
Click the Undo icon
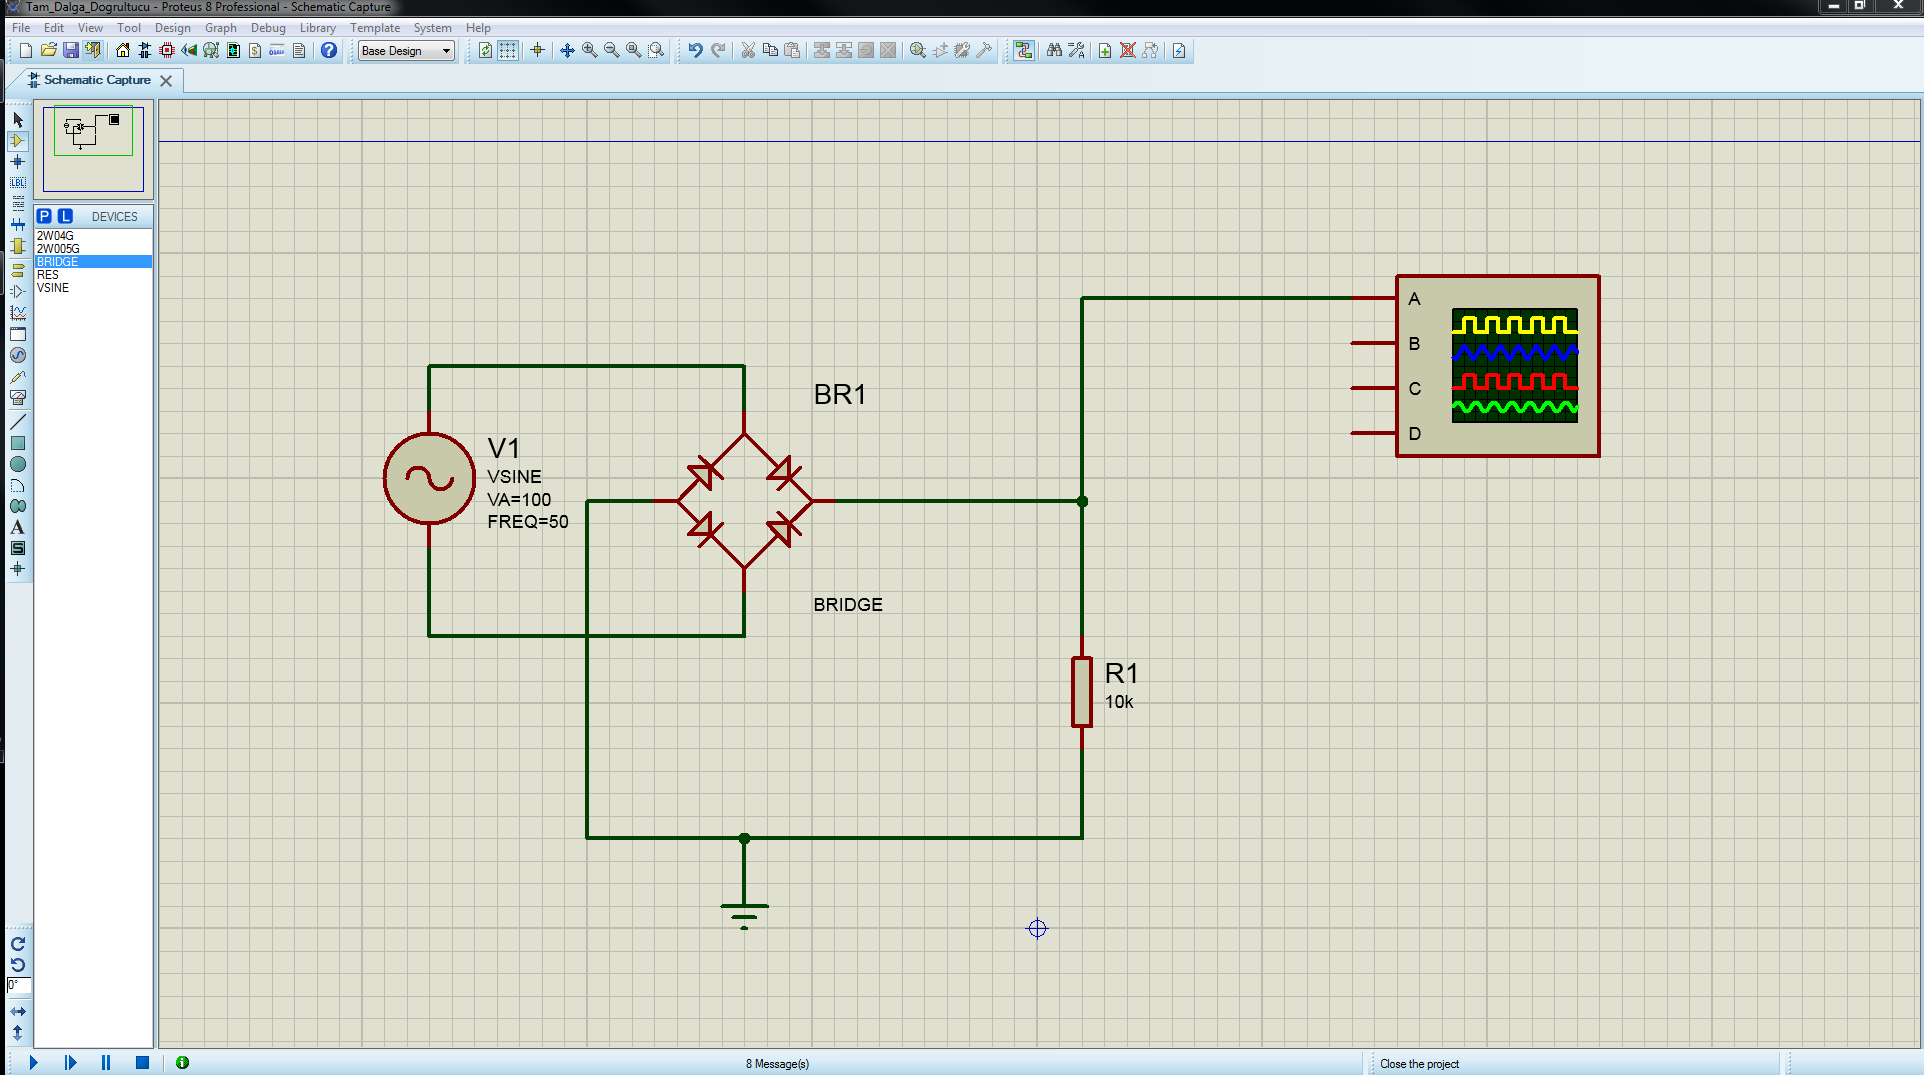click(695, 50)
